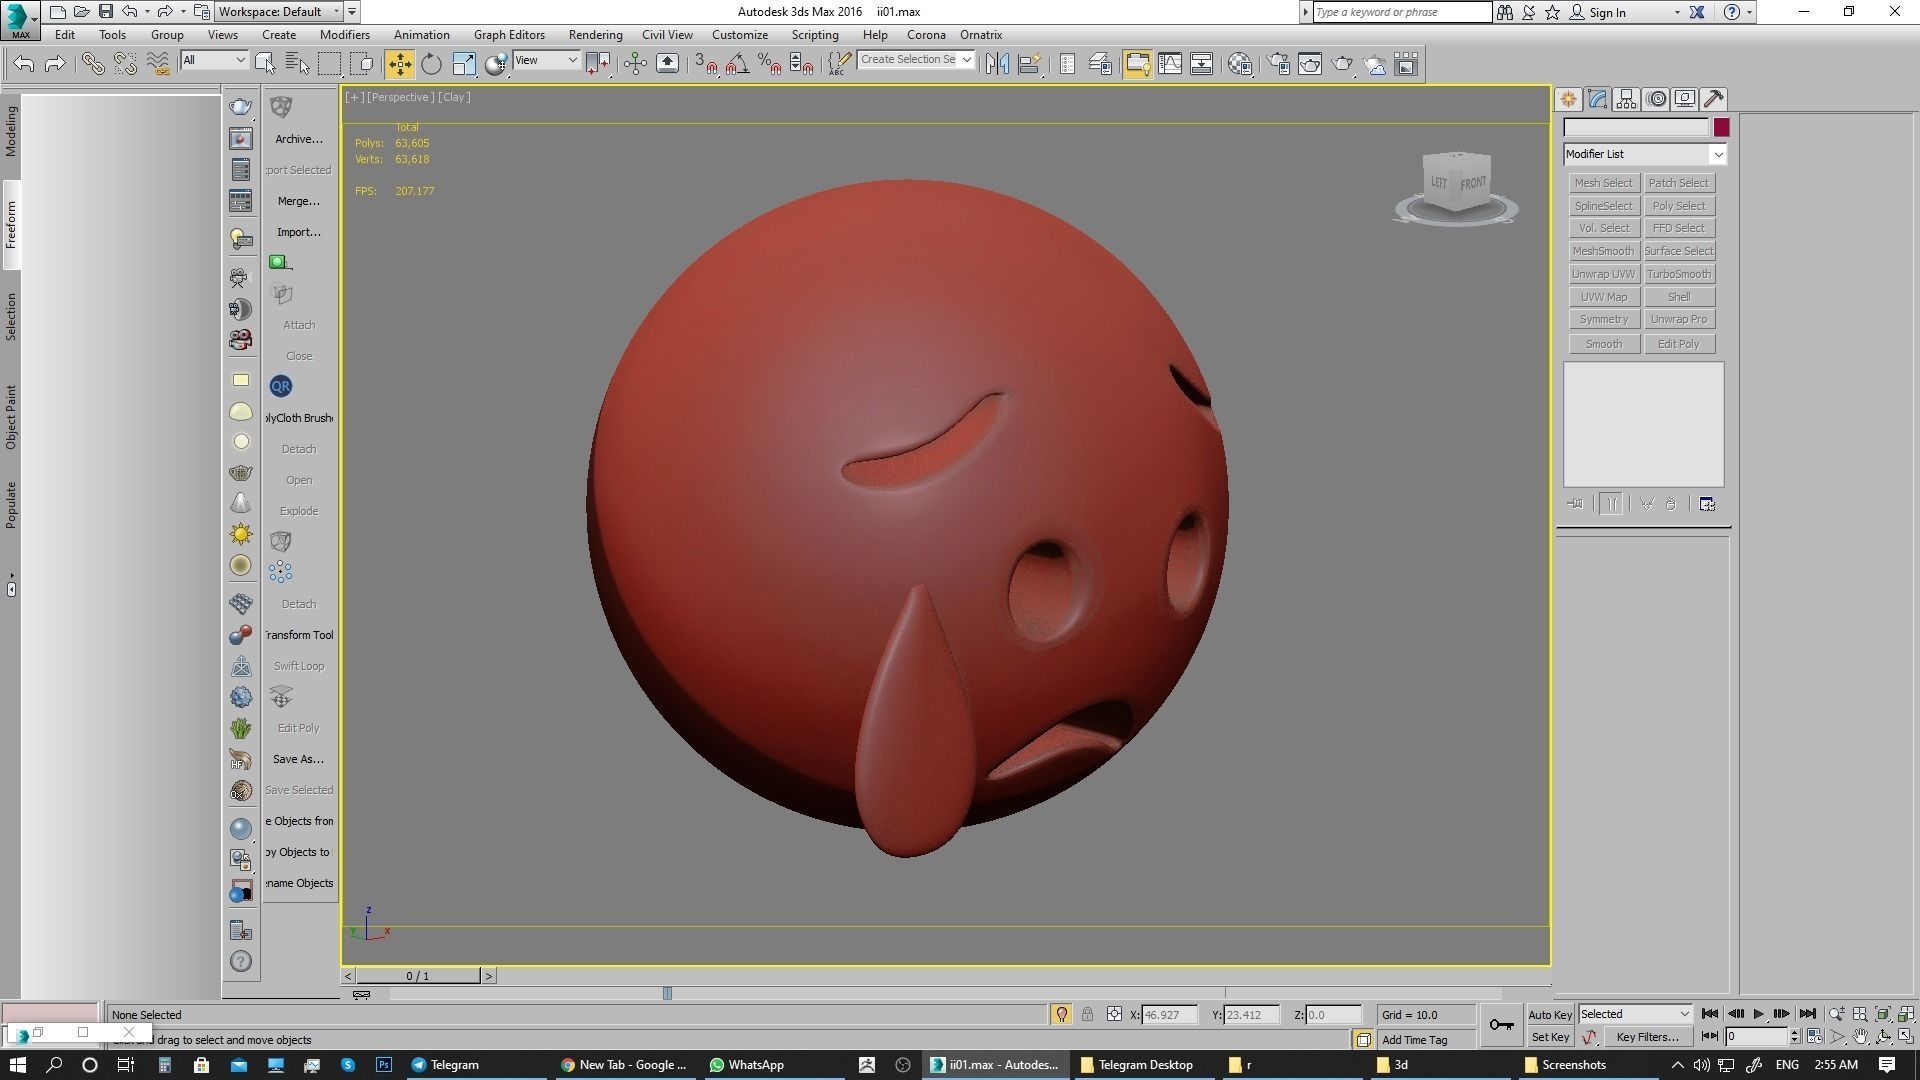
Task: Switch to the Freeform ribbon tab
Action: pyautogui.click(x=11, y=225)
